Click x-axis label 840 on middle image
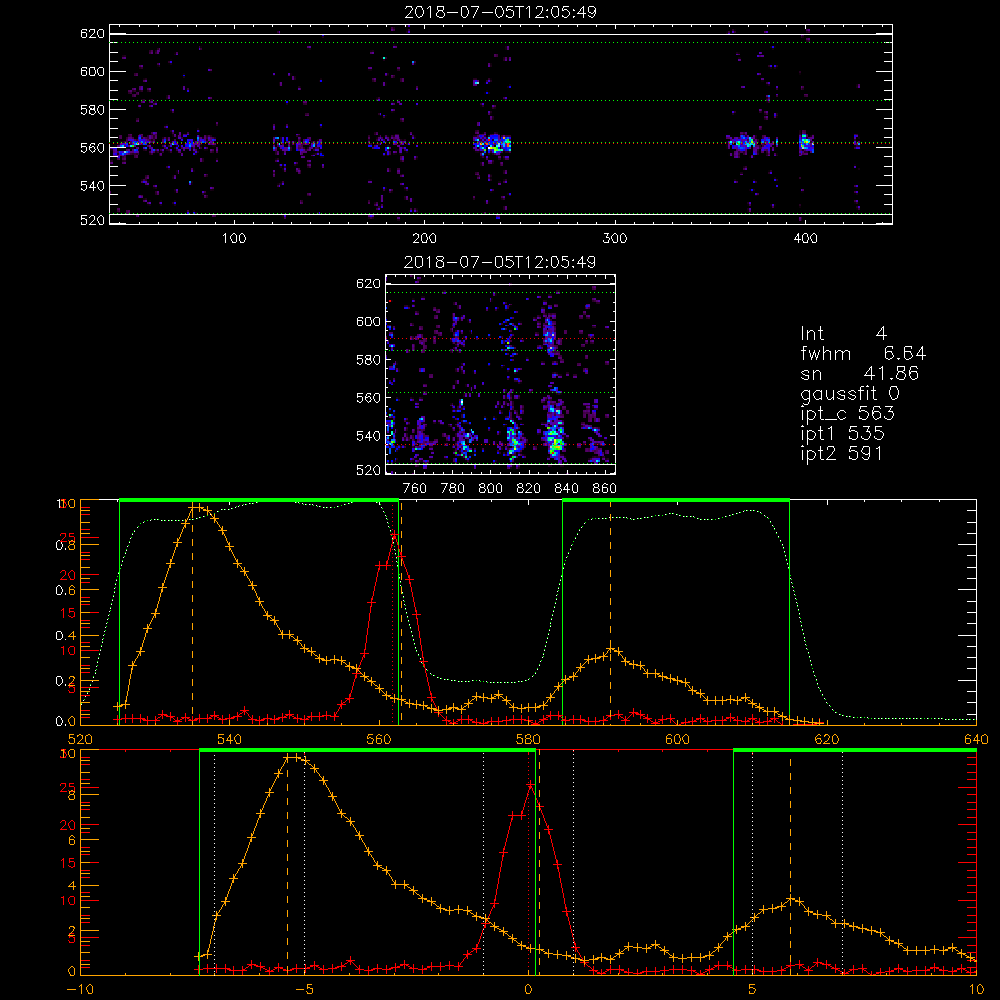Screen dimensions: 1000x1000 pos(566,489)
